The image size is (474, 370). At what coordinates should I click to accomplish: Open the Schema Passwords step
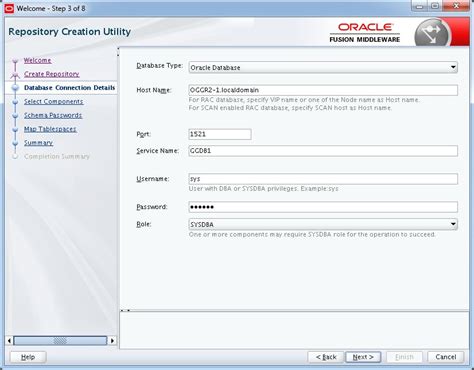(x=53, y=115)
